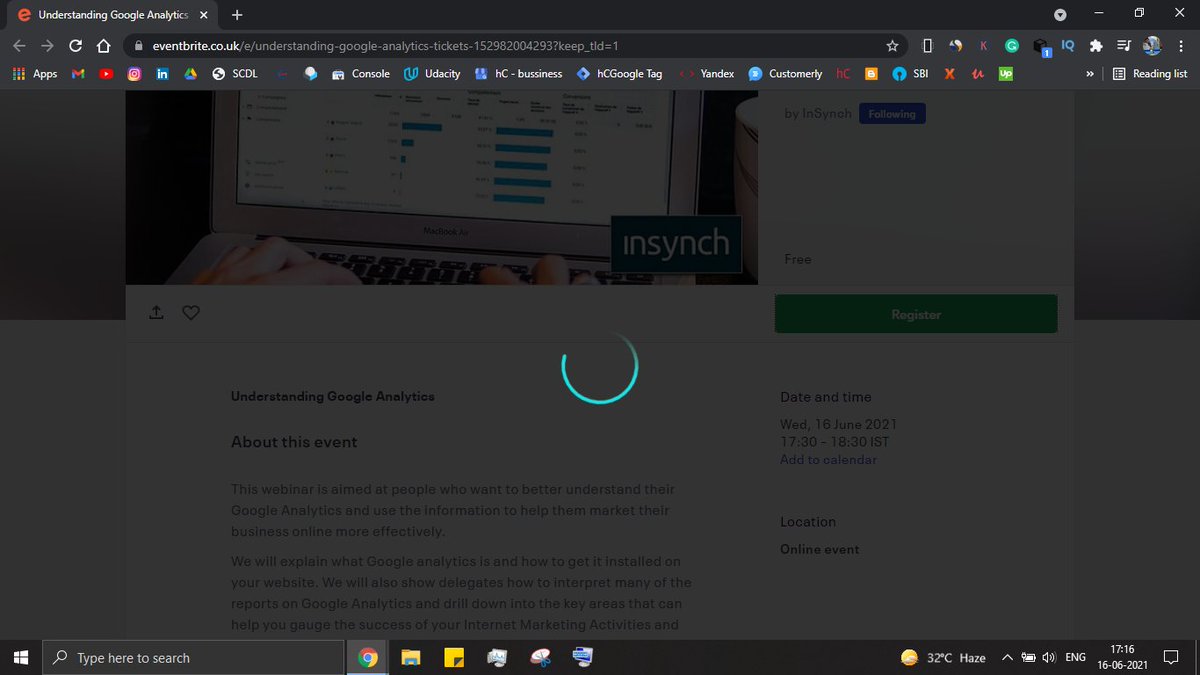This screenshot has height=675, width=1200.
Task: Open the Yandex bookmark
Action: click(706, 74)
